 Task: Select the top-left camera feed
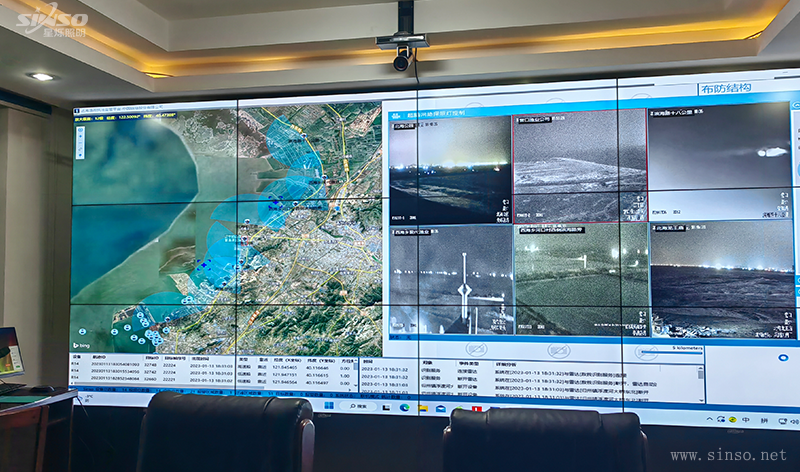click(x=450, y=170)
